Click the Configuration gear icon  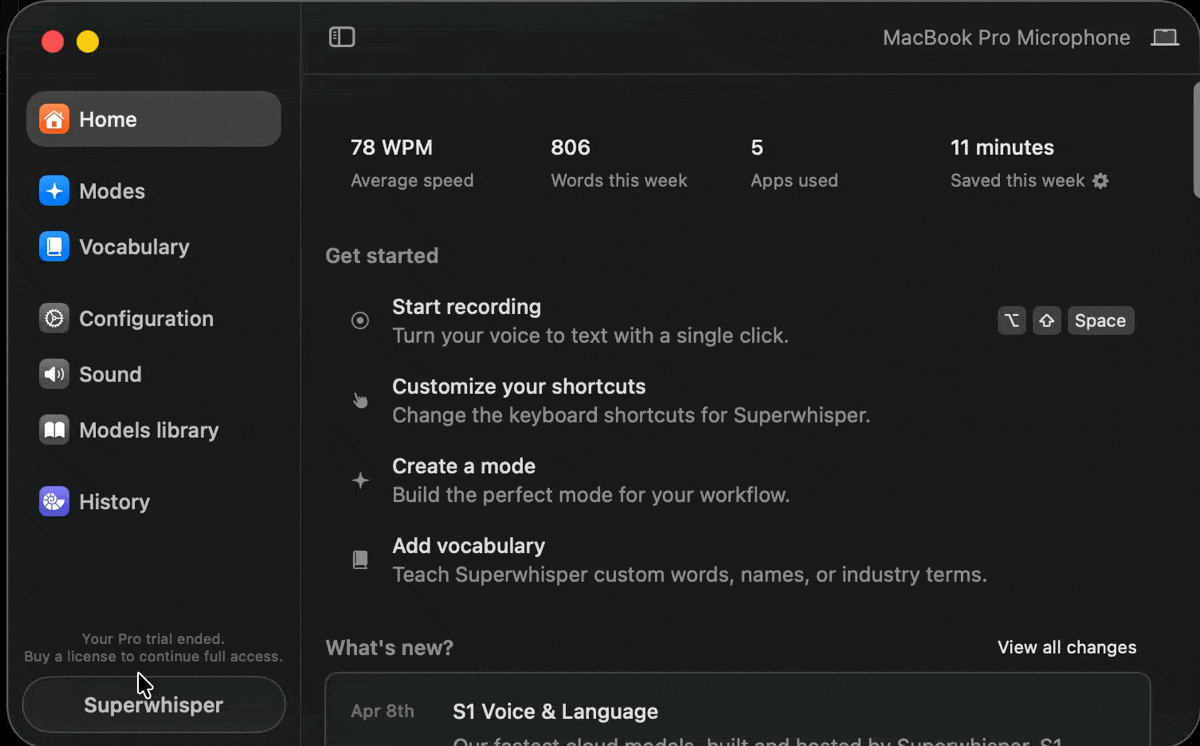[x=54, y=319]
